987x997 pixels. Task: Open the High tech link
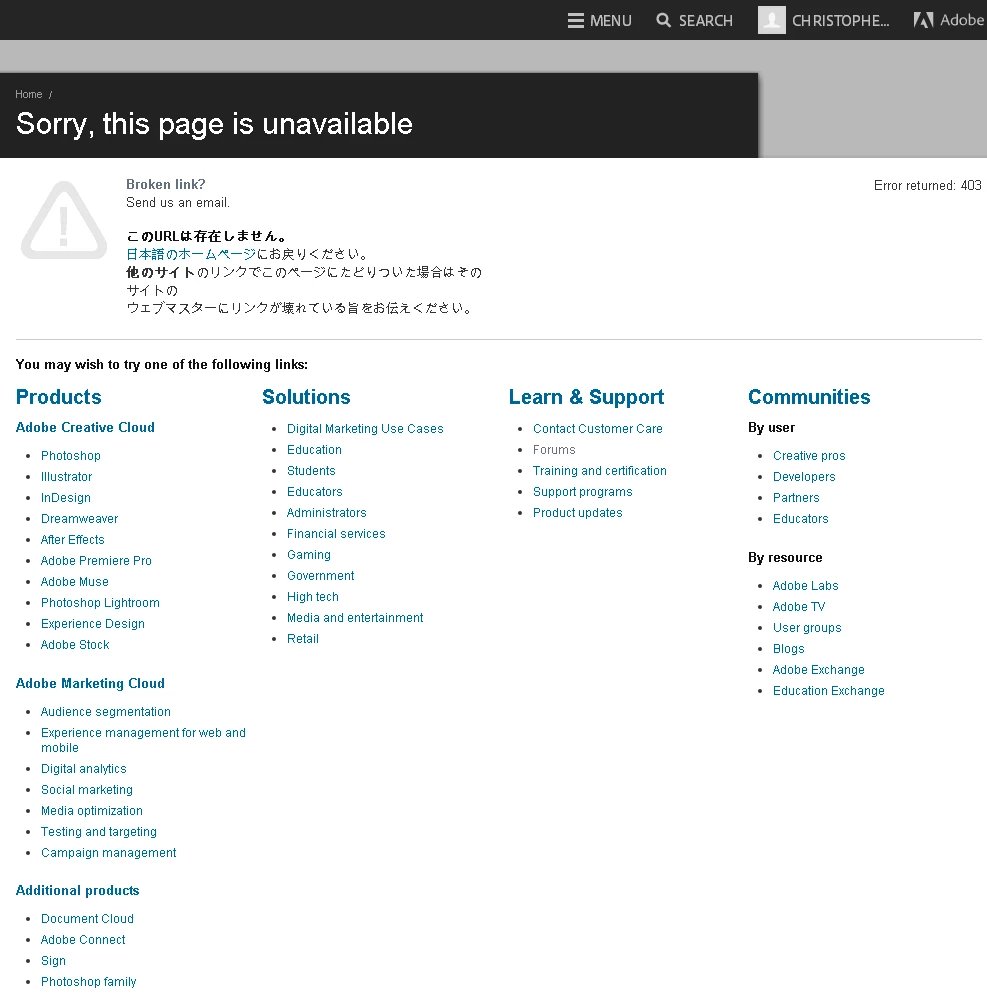[x=312, y=596]
